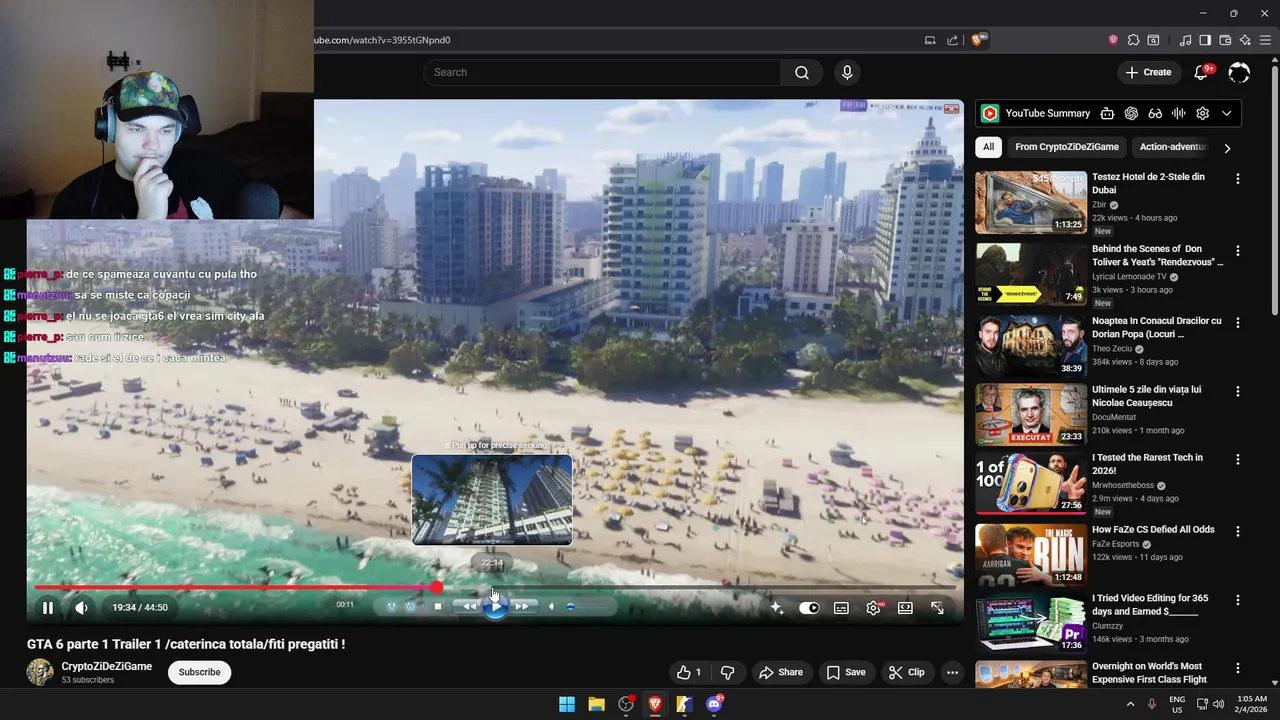Open more actions ellipsis below video

coord(952,672)
